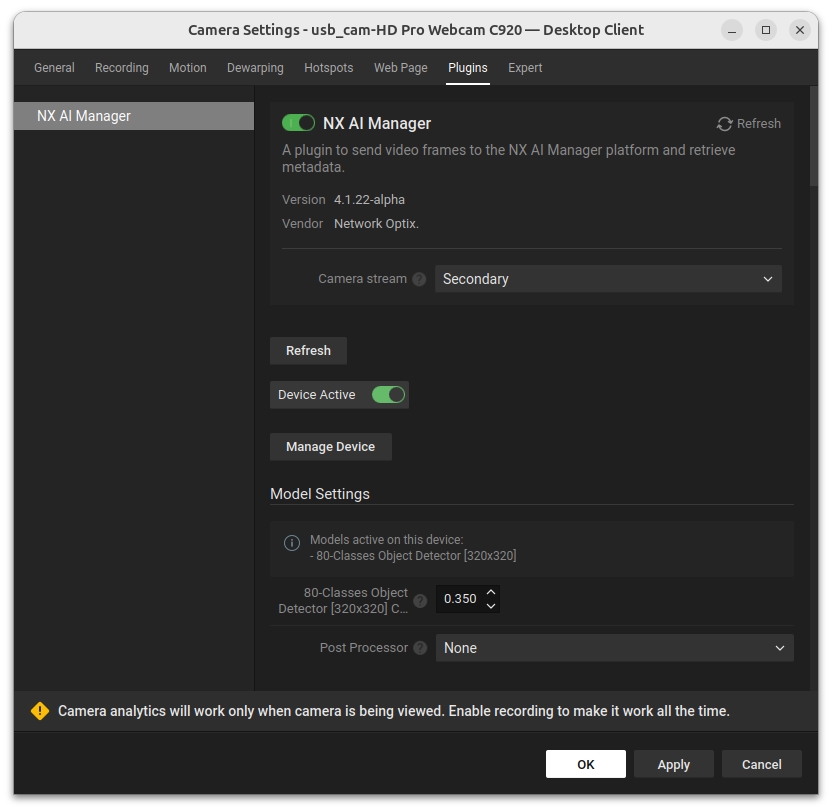The height and width of the screenshot is (811, 832).
Task: Go to the Dewarping tab
Action: (255, 68)
